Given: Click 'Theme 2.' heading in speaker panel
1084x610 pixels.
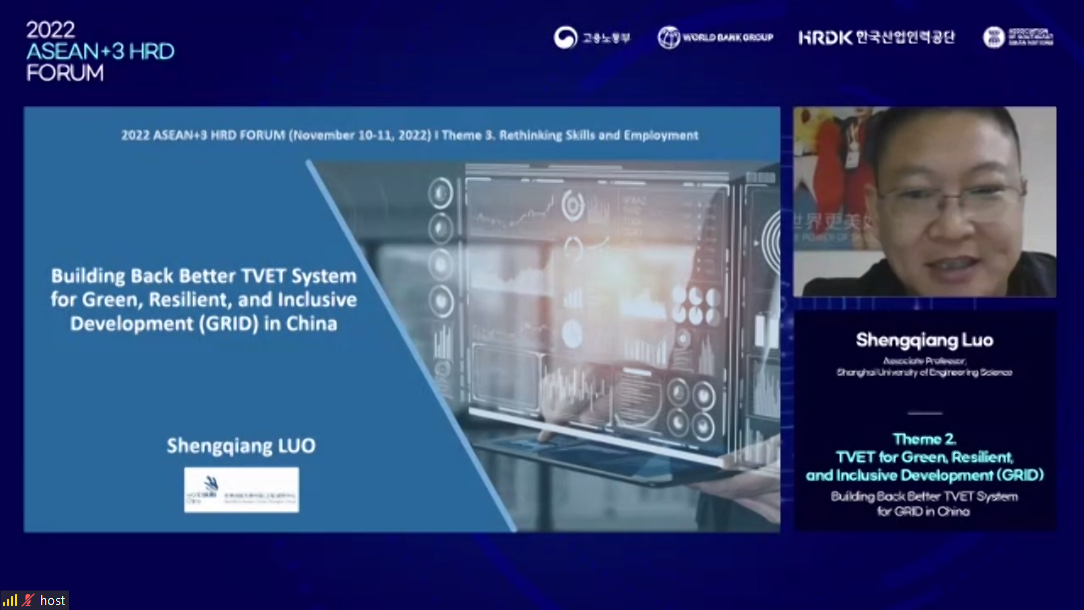Looking at the screenshot, I should (x=924, y=438).
